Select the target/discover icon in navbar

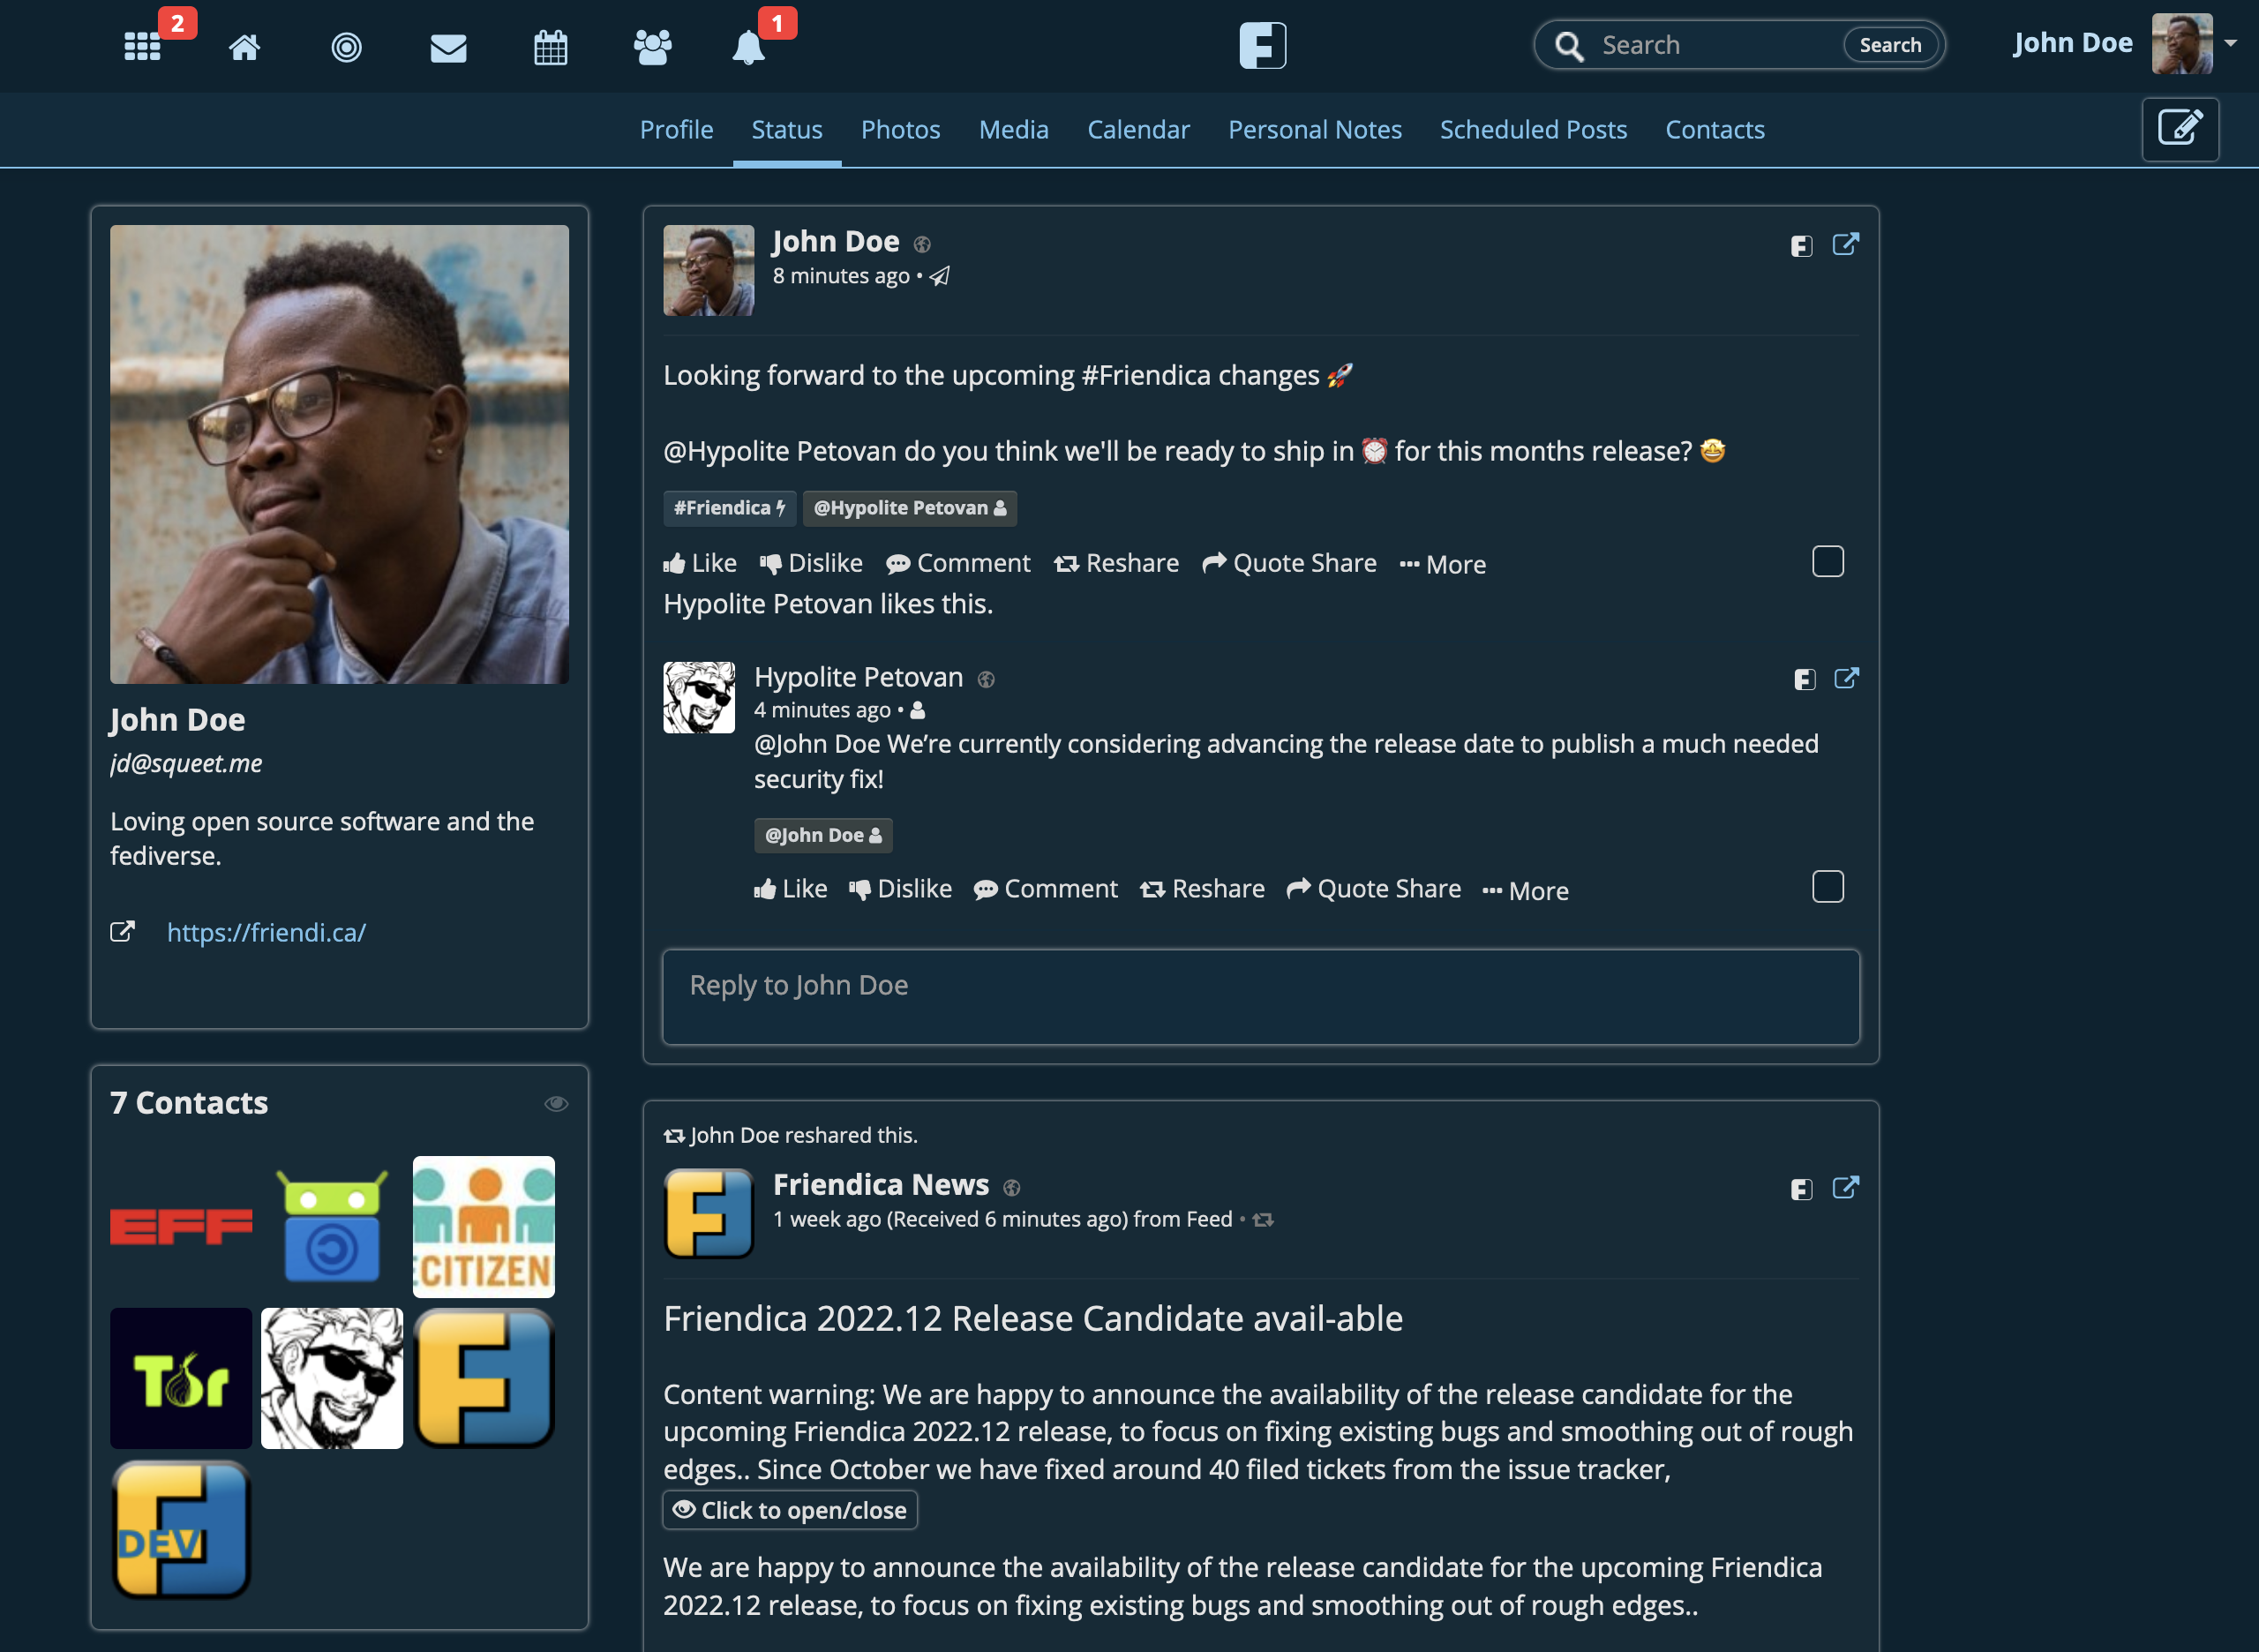pyautogui.click(x=346, y=44)
